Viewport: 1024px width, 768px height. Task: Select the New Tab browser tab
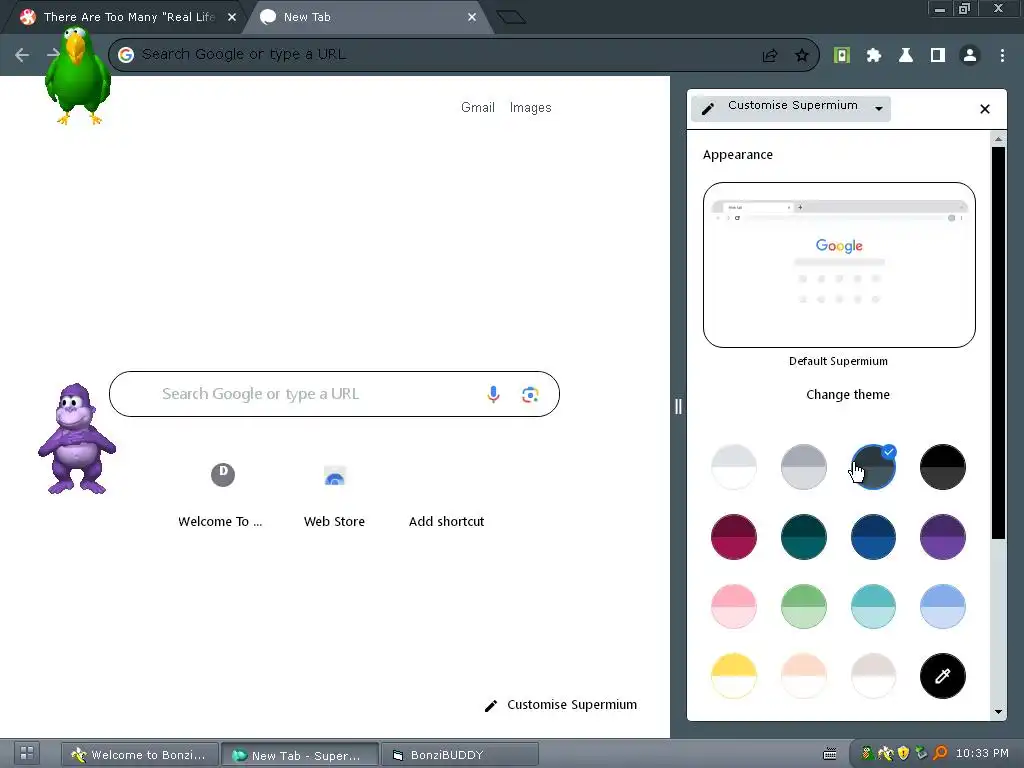370,18
